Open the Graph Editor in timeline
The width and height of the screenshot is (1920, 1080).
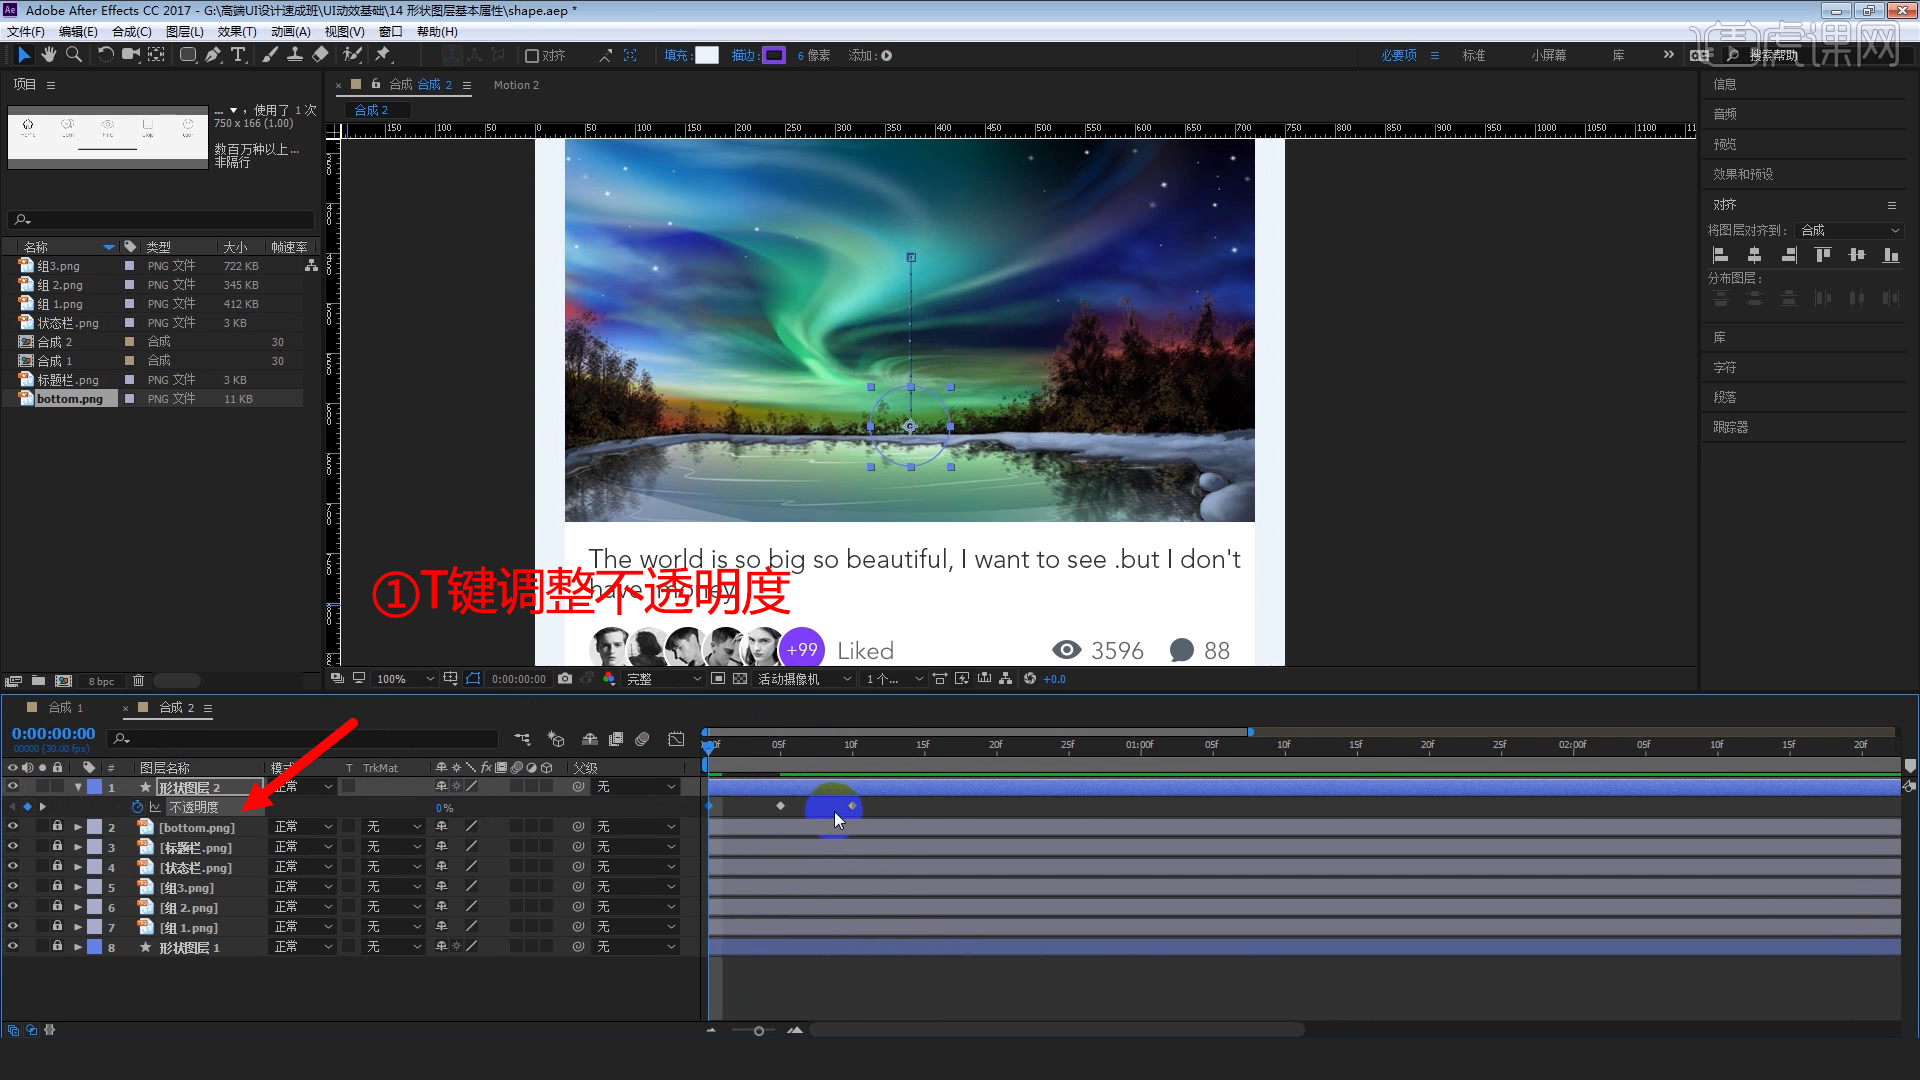point(677,739)
